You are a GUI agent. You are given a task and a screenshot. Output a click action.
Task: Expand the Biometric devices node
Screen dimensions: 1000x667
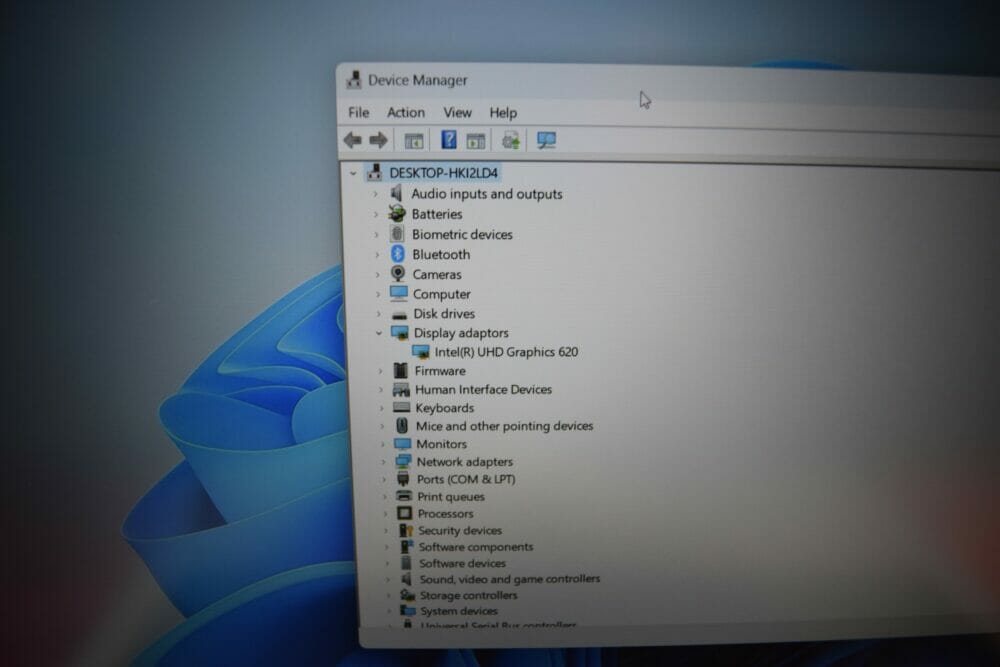click(x=377, y=235)
